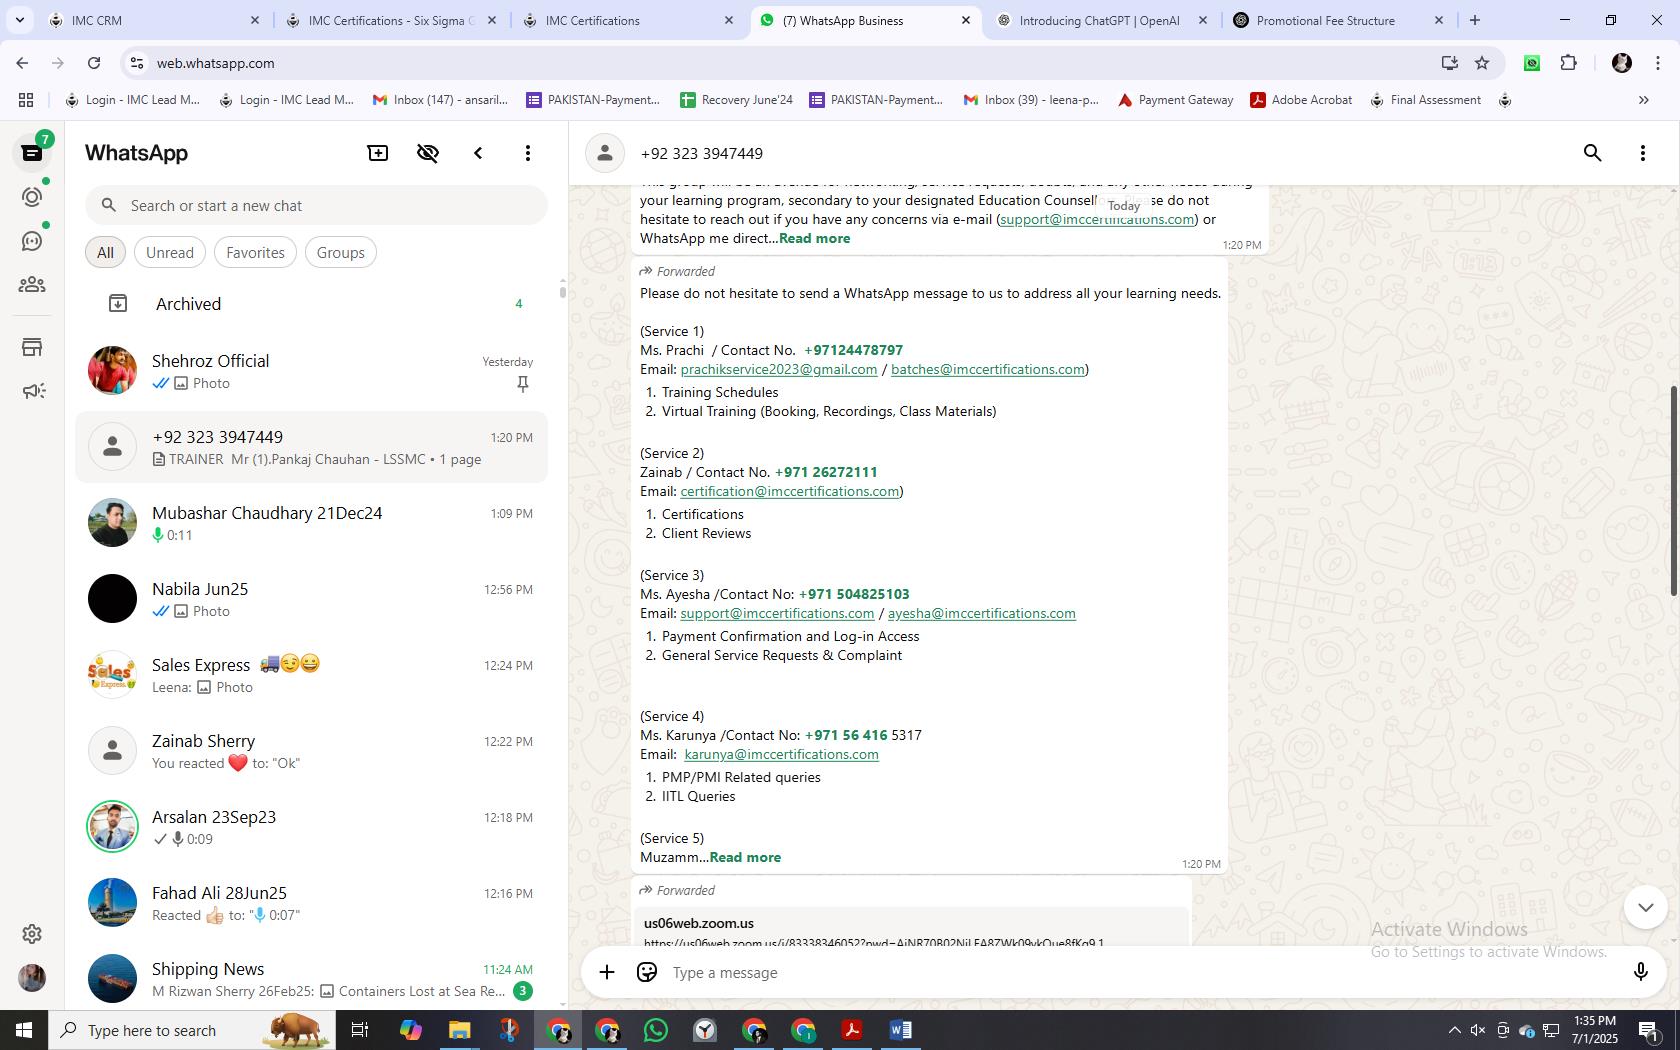Click the Search or start new chat field
Screen dimensions: 1680x1050
click(316, 205)
